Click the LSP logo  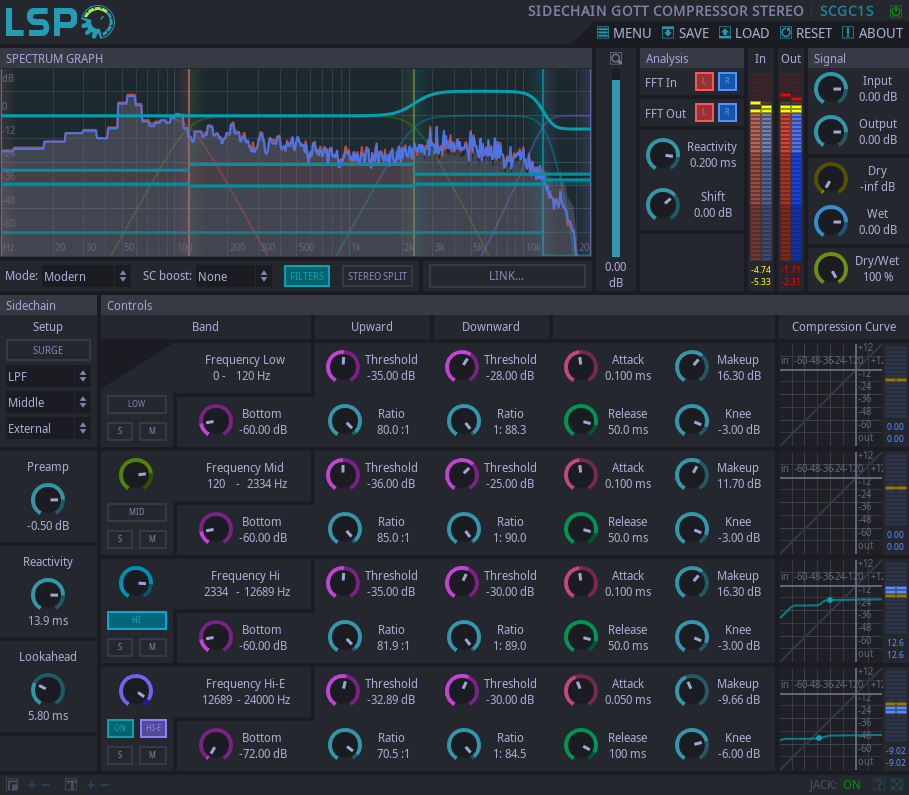[60, 22]
